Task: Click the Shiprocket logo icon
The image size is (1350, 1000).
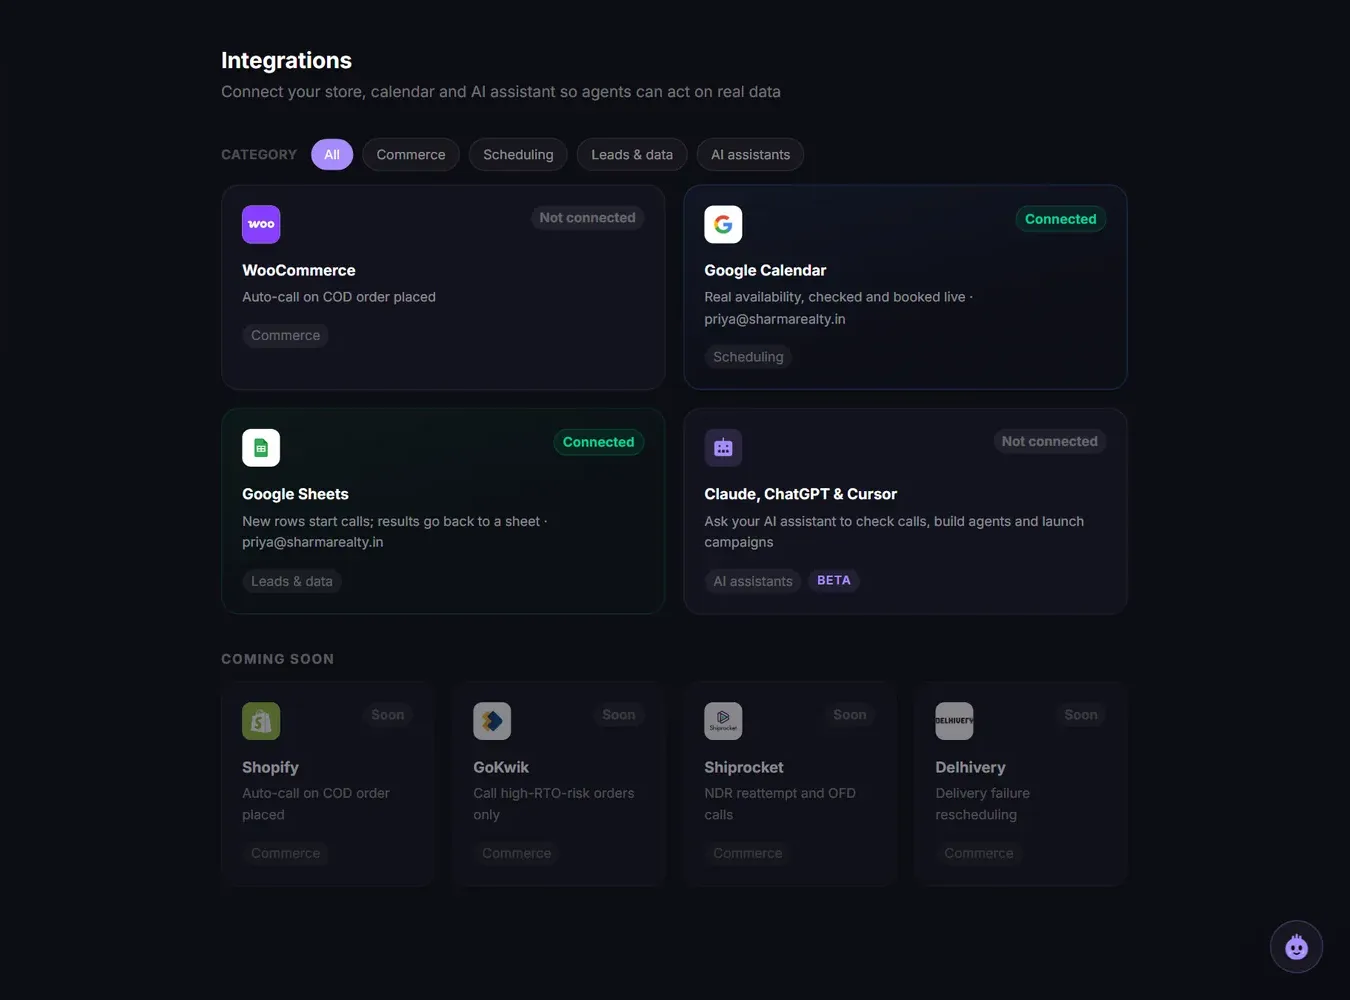Action: coord(723,721)
